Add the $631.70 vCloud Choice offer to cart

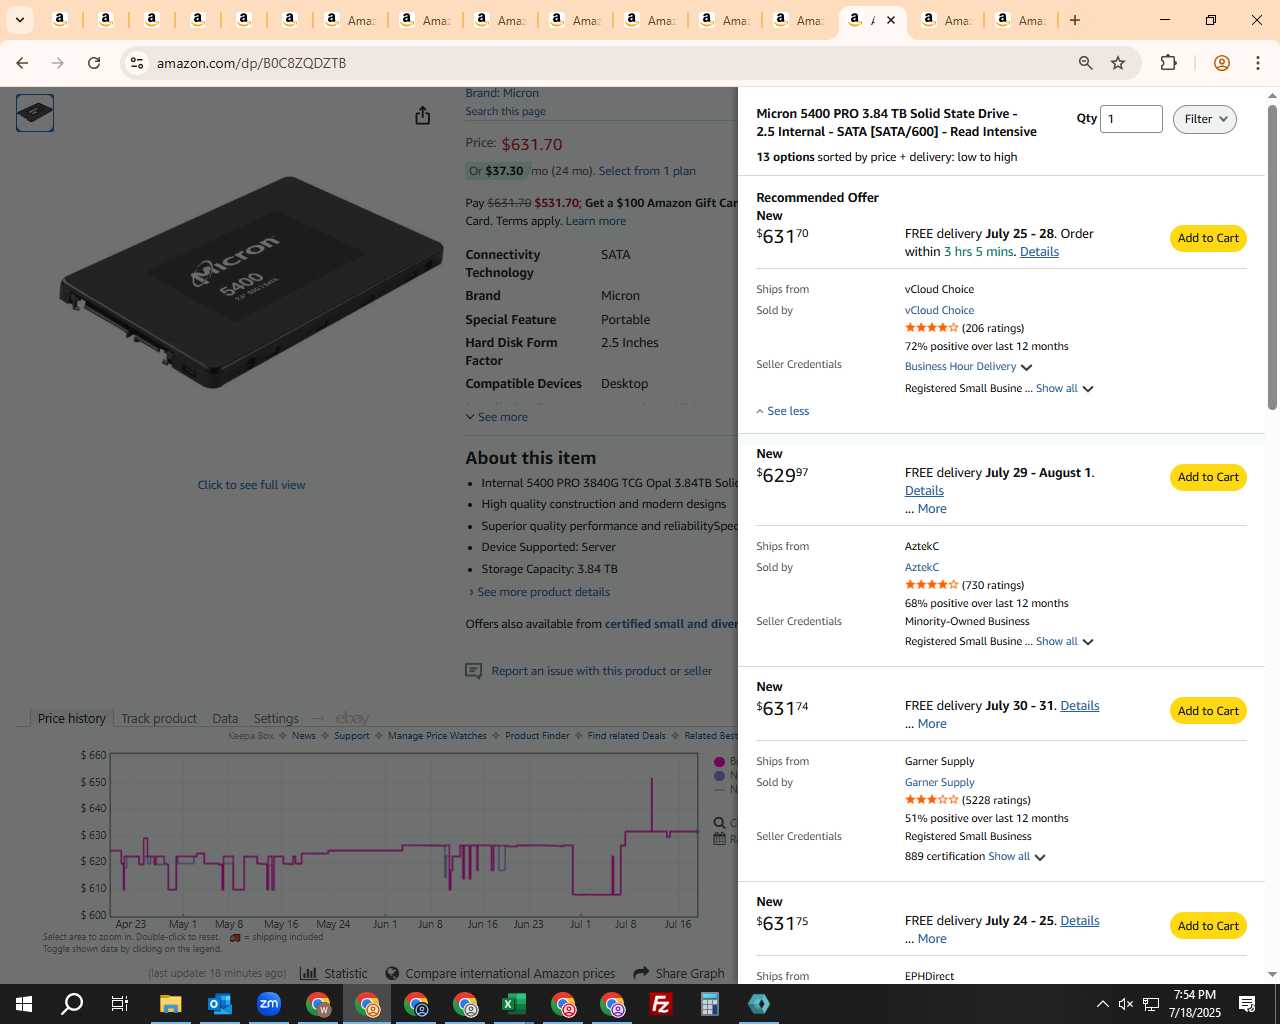(x=1208, y=238)
